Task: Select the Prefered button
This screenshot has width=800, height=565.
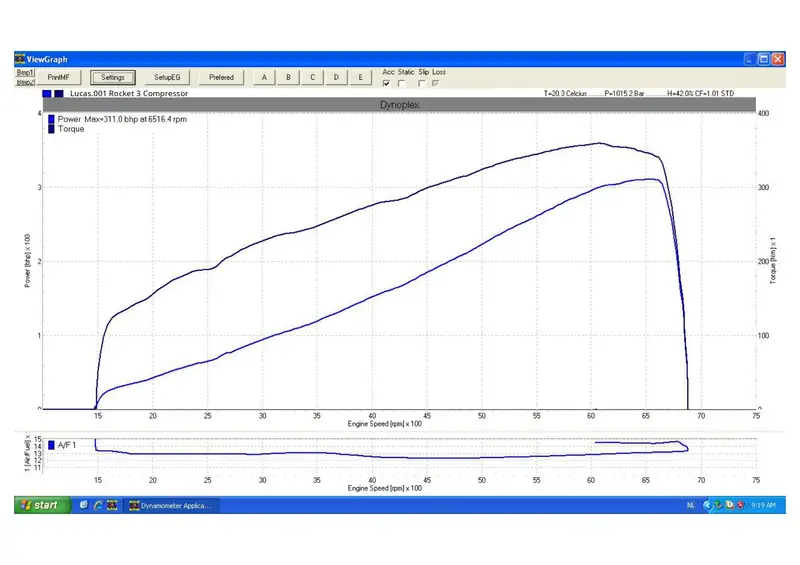Action: [221, 77]
